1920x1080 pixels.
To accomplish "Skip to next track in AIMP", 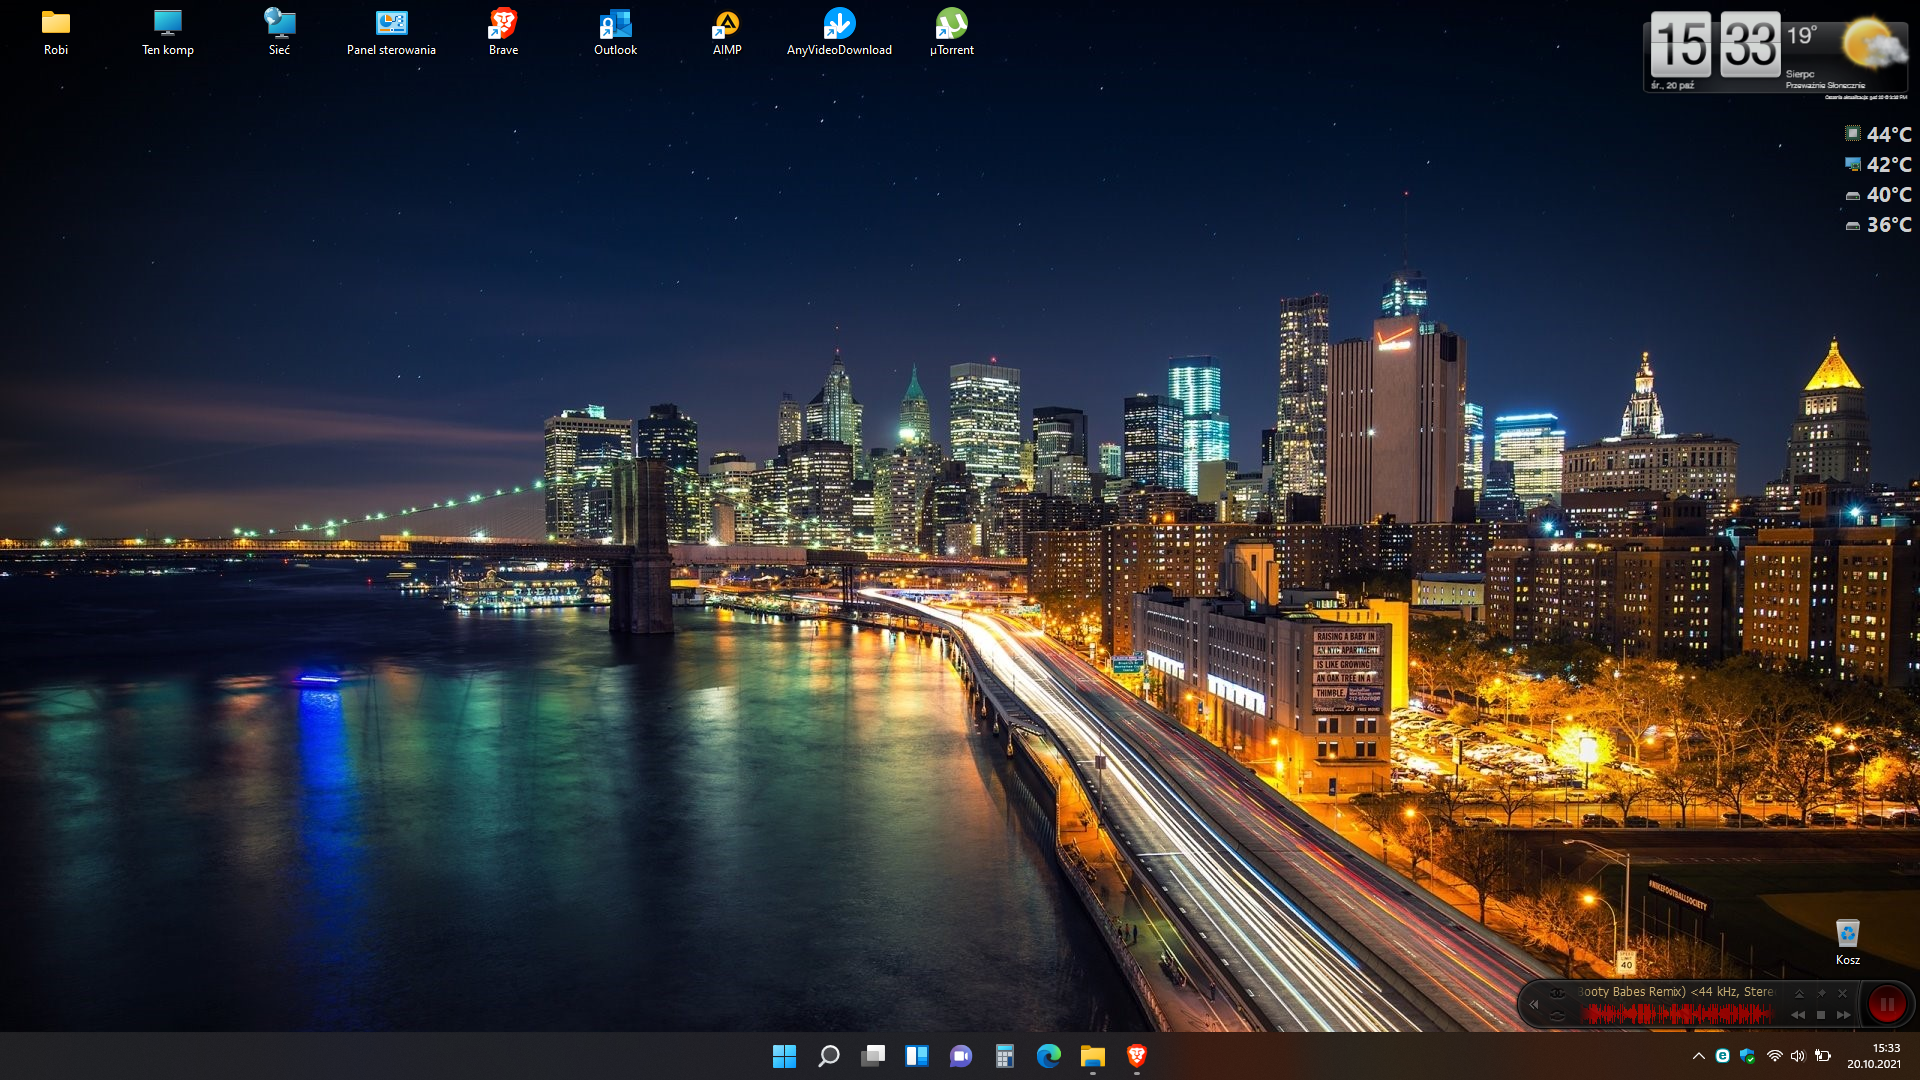I will click(x=1843, y=1015).
